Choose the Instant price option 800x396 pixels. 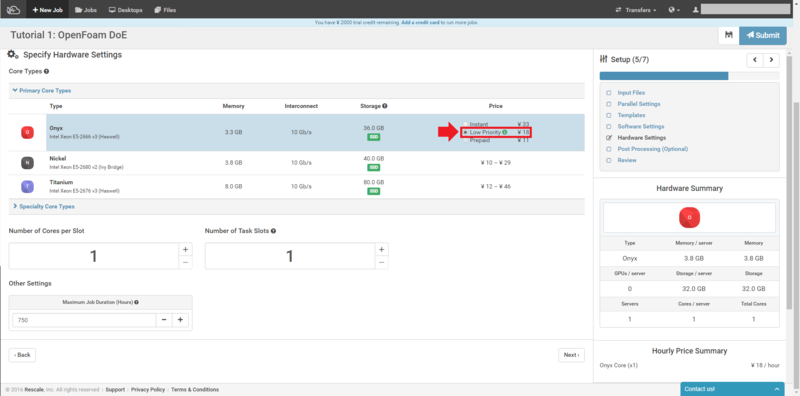click(x=465, y=124)
